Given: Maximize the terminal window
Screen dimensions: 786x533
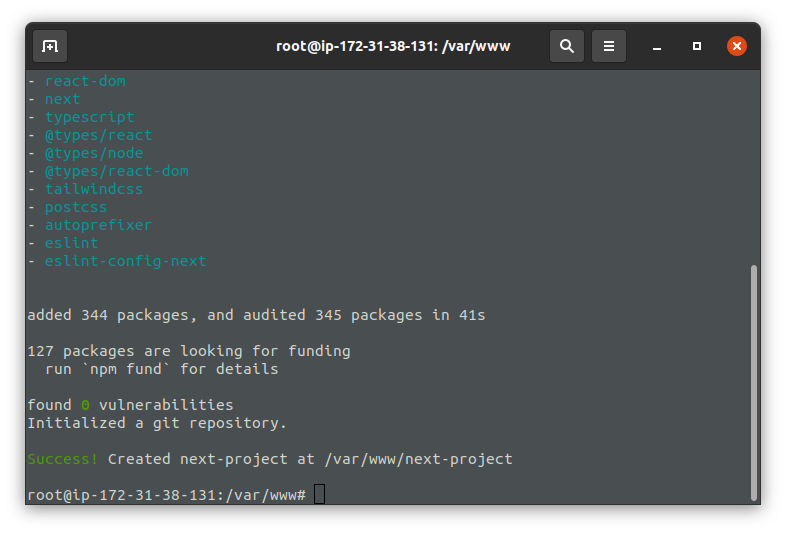Looking at the screenshot, I should tap(697, 46).
